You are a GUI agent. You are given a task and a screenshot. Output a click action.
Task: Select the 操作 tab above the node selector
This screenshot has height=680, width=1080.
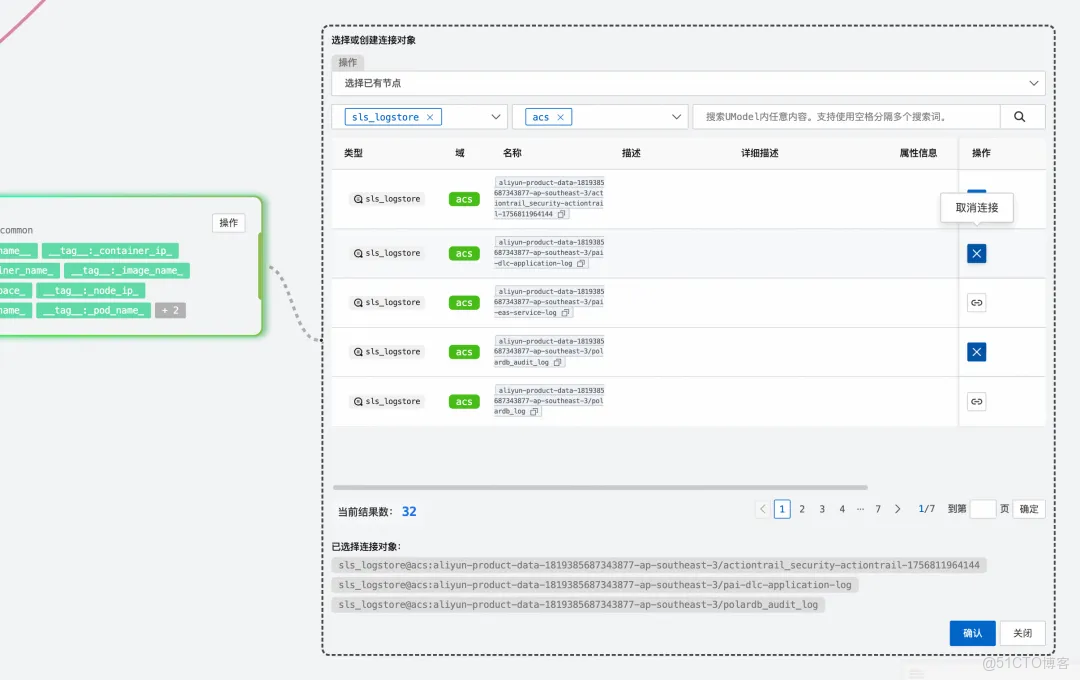tap(347, 62)
